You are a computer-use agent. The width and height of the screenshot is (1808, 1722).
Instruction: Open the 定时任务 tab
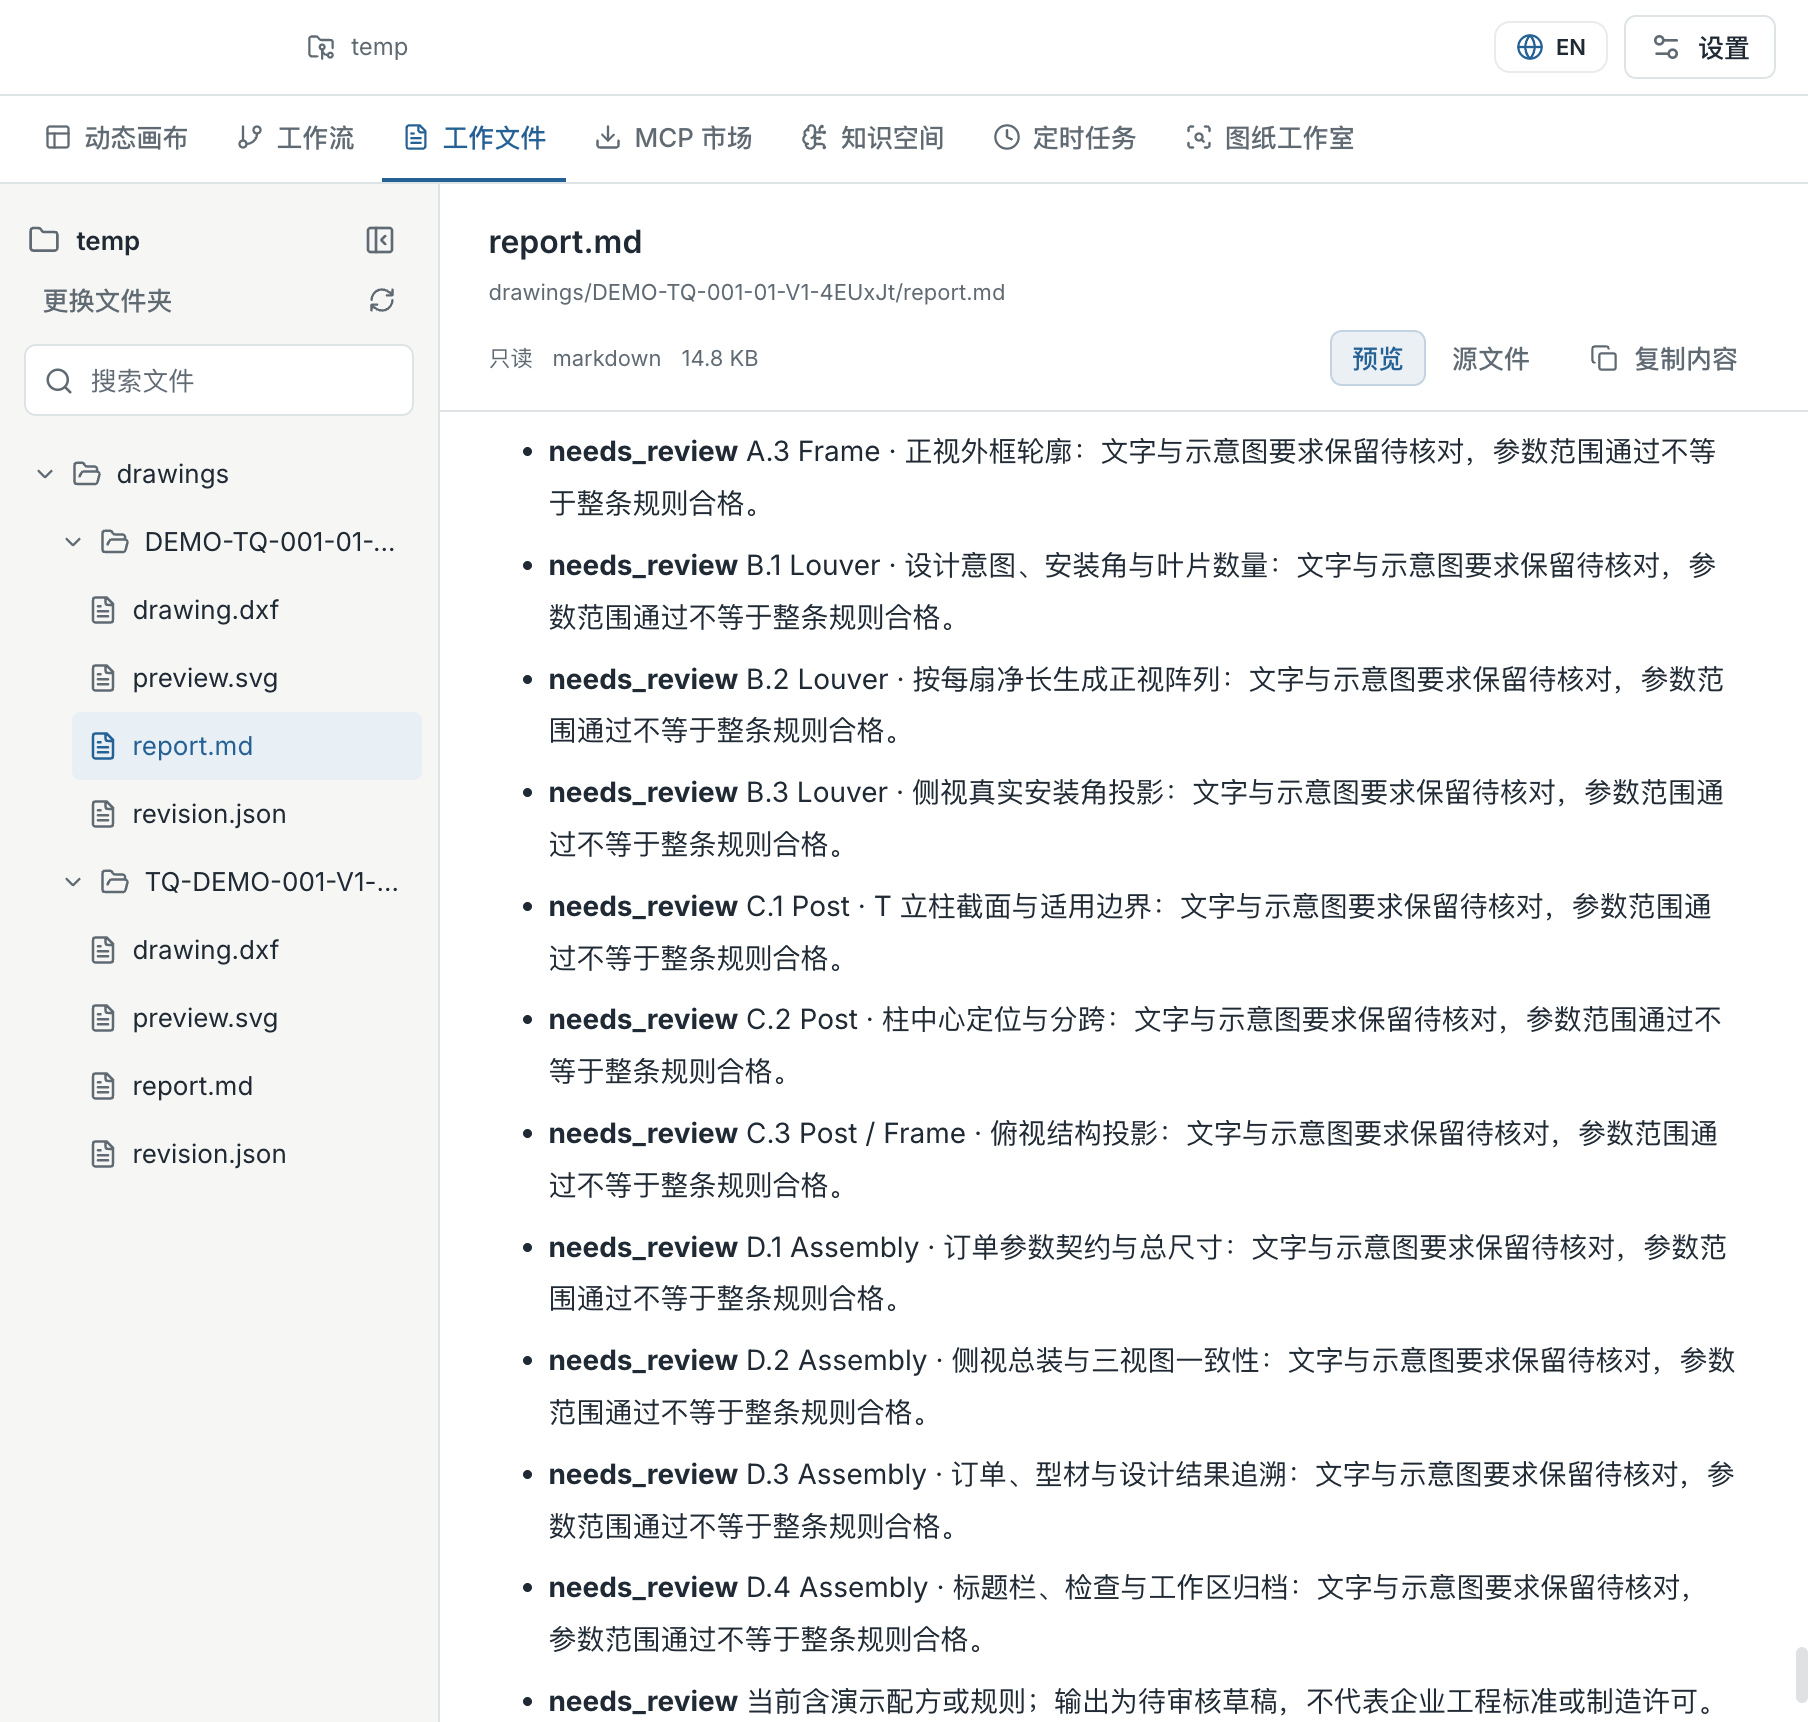[1065, 138]
